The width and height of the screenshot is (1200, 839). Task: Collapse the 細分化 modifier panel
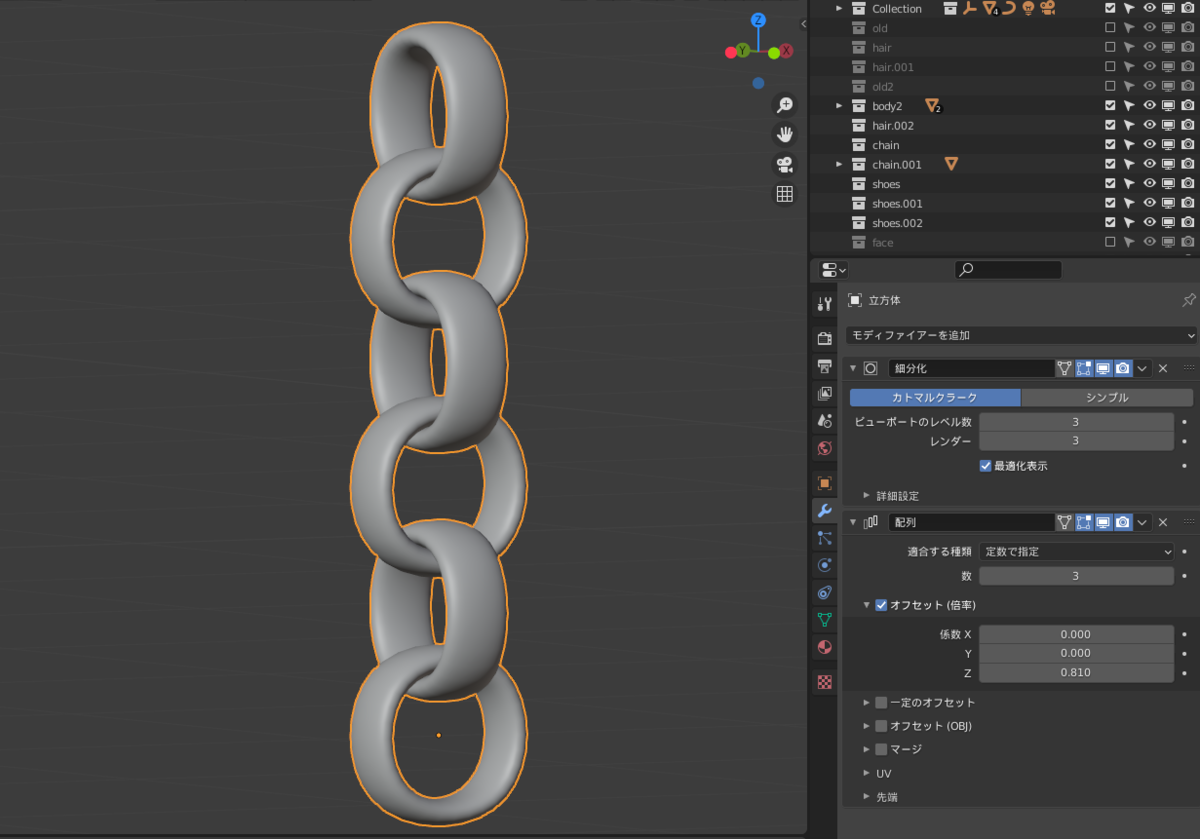(853, 368)
